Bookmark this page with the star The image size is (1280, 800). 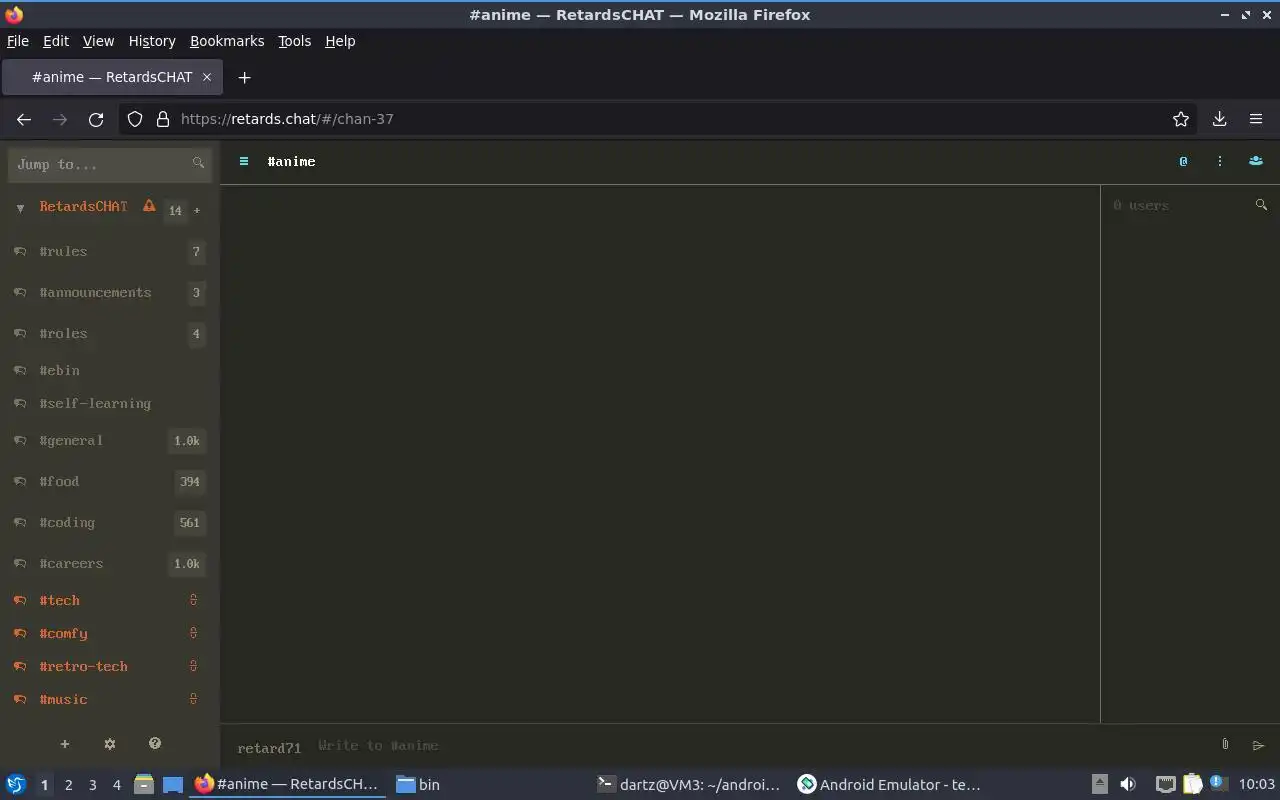(x=1181, y=119)
